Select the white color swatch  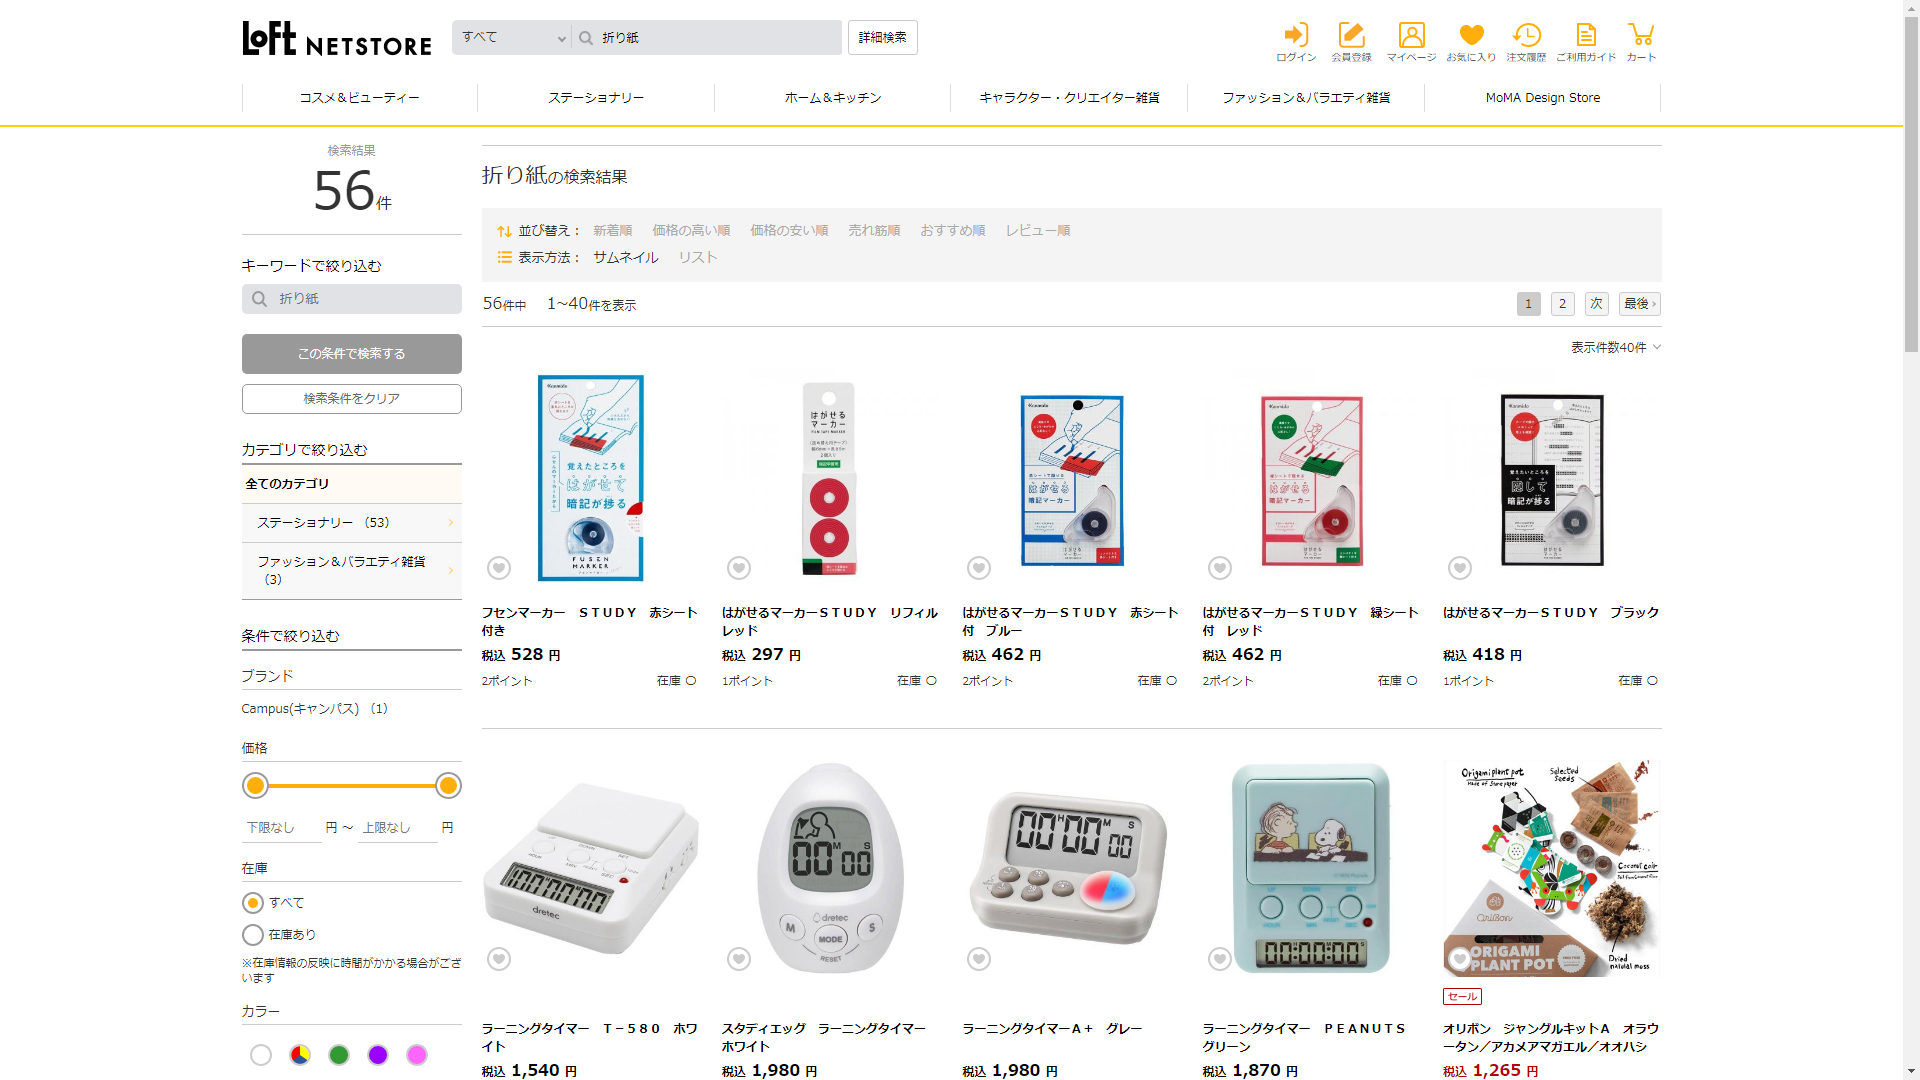(x=261, y=1055)
